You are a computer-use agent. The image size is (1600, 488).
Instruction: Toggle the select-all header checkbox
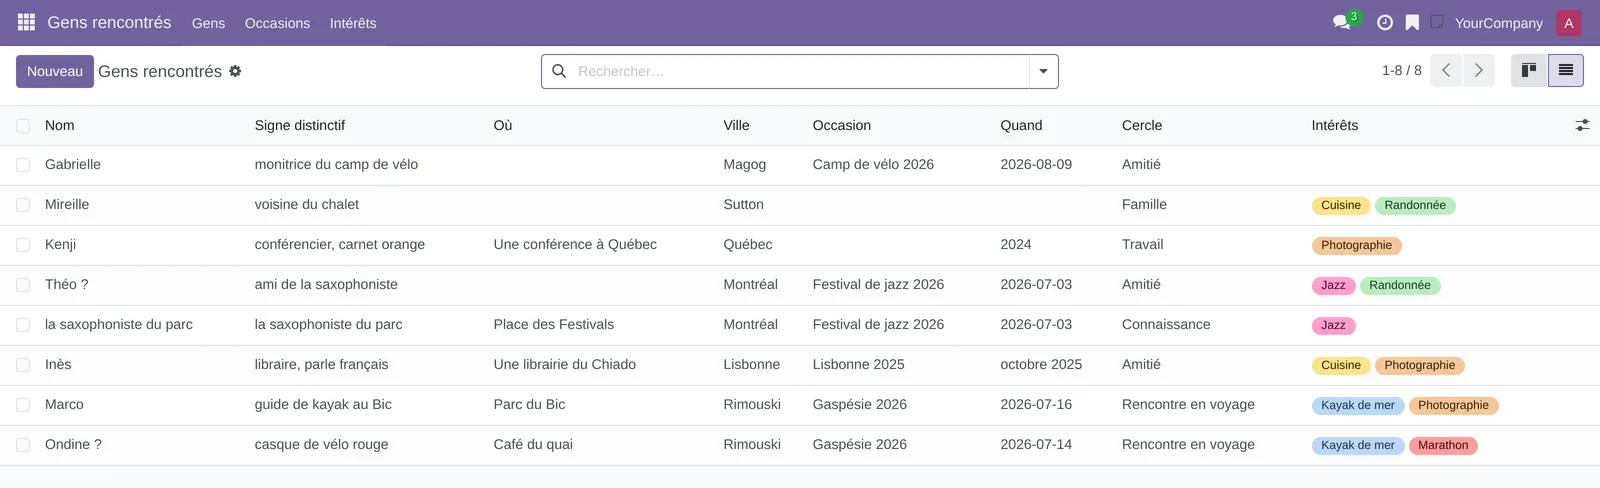pos(23,125)
